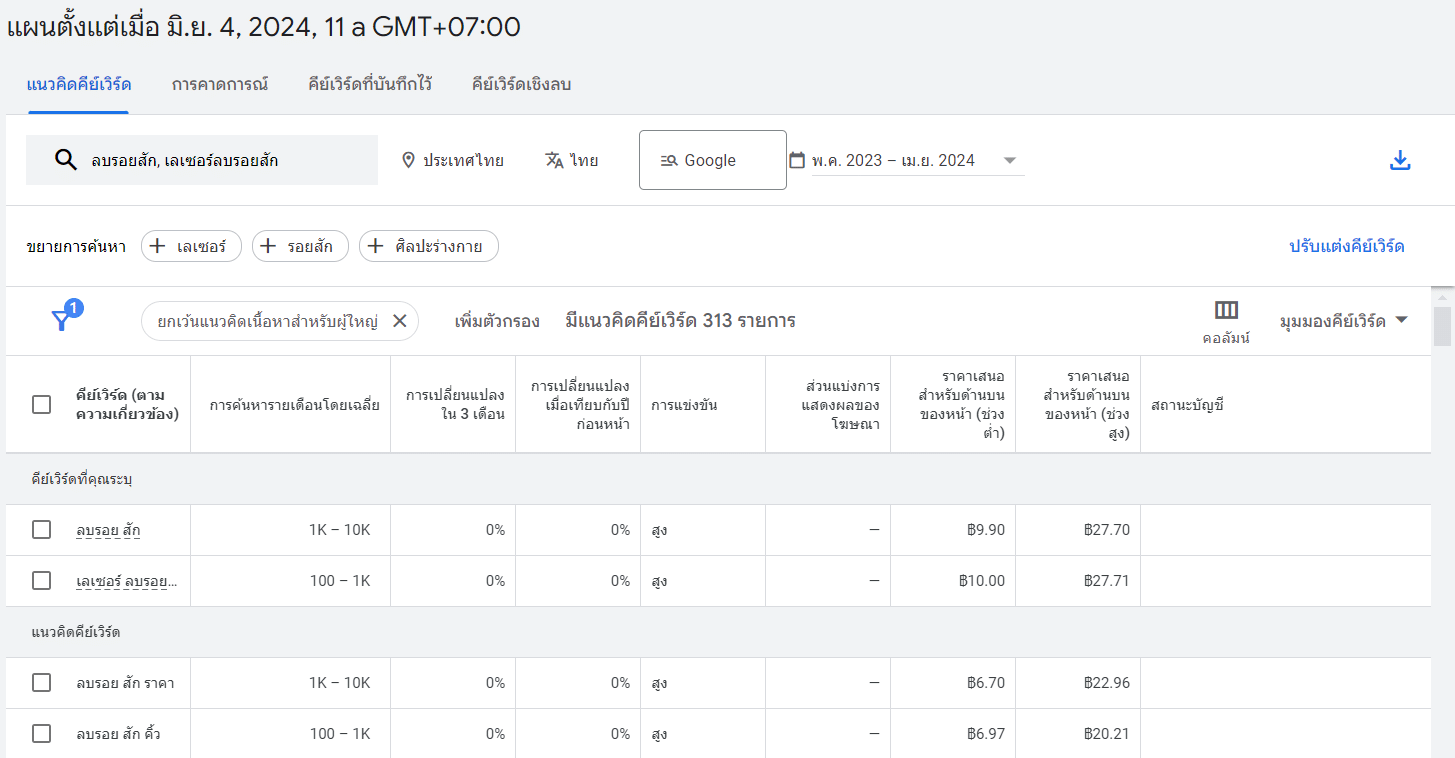Click the date range พ.ค. 2023 – เม.ย. 2024

point(893,160)
